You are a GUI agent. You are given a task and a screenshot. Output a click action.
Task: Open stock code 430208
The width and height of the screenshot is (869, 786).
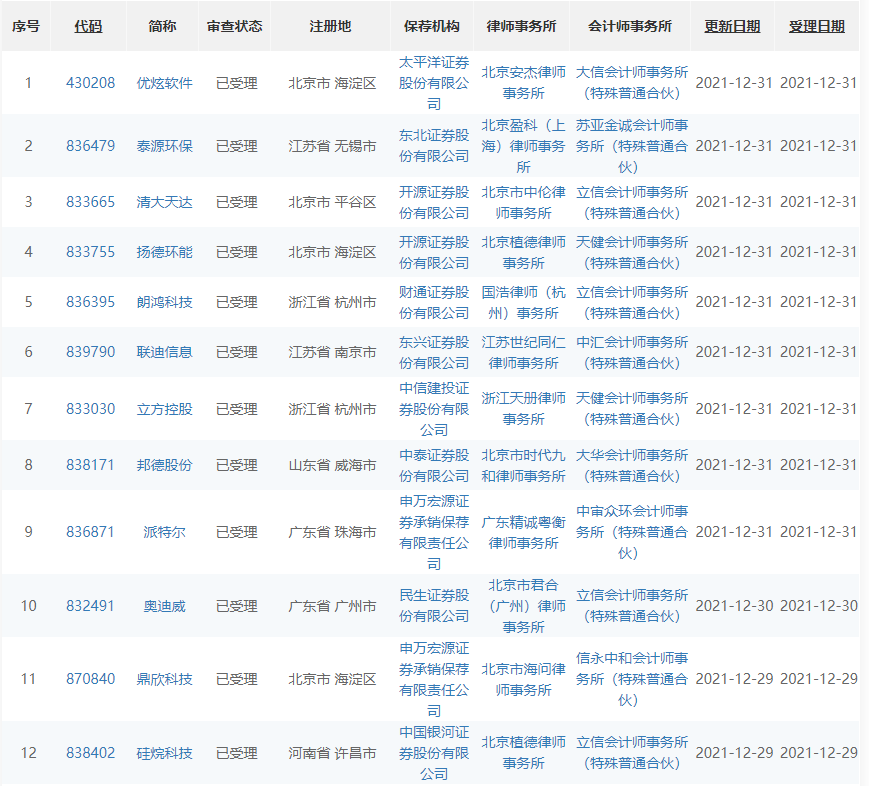pyautogui.click(x=90, y=83)
